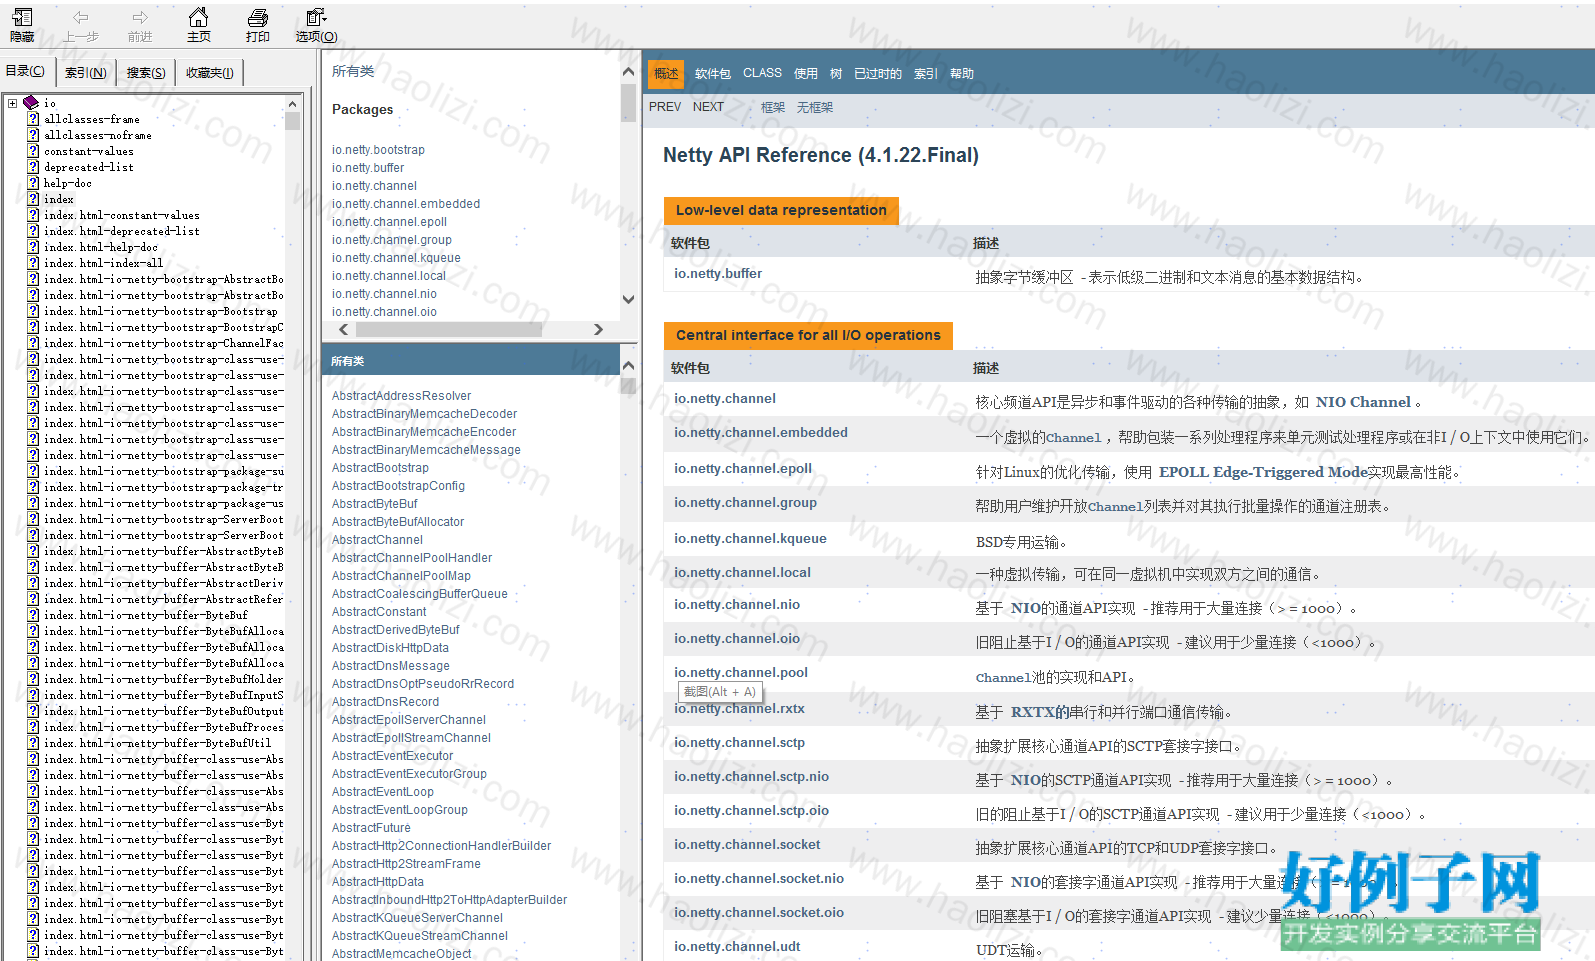Click the purple book icon beside io
The image size is (1595, 961).
[x=31, y=103]
